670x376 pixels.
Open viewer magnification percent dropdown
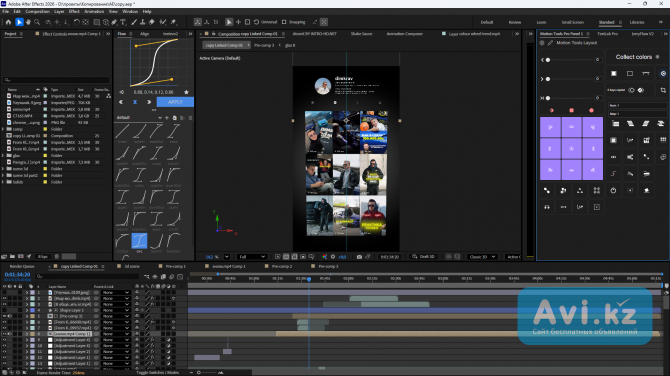[x=227, y=257]
